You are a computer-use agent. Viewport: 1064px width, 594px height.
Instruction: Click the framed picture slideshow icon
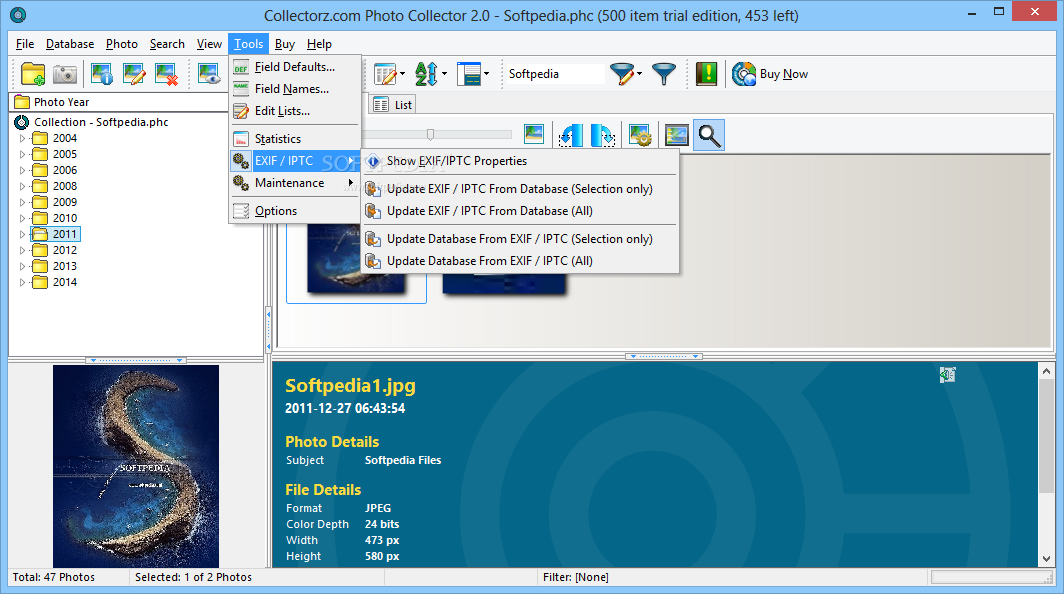[677, 135]
